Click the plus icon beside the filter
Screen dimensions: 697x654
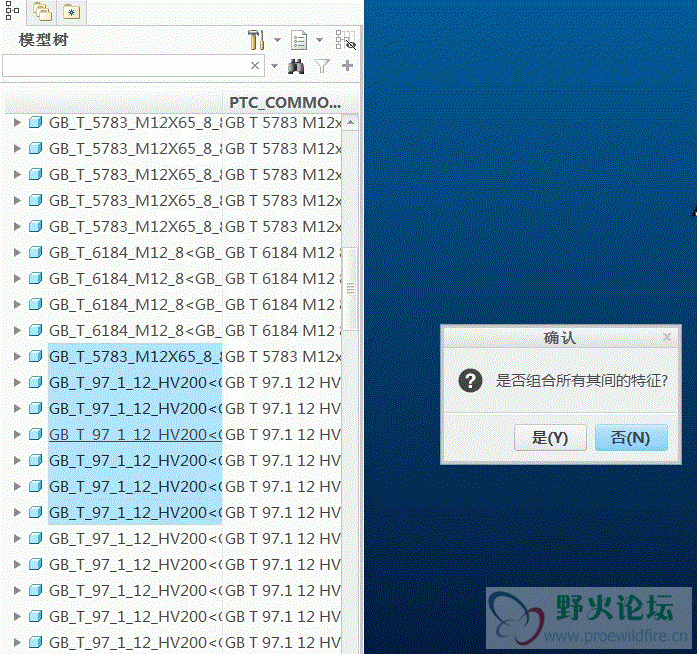pyautogui.click(x=347, y=66)
